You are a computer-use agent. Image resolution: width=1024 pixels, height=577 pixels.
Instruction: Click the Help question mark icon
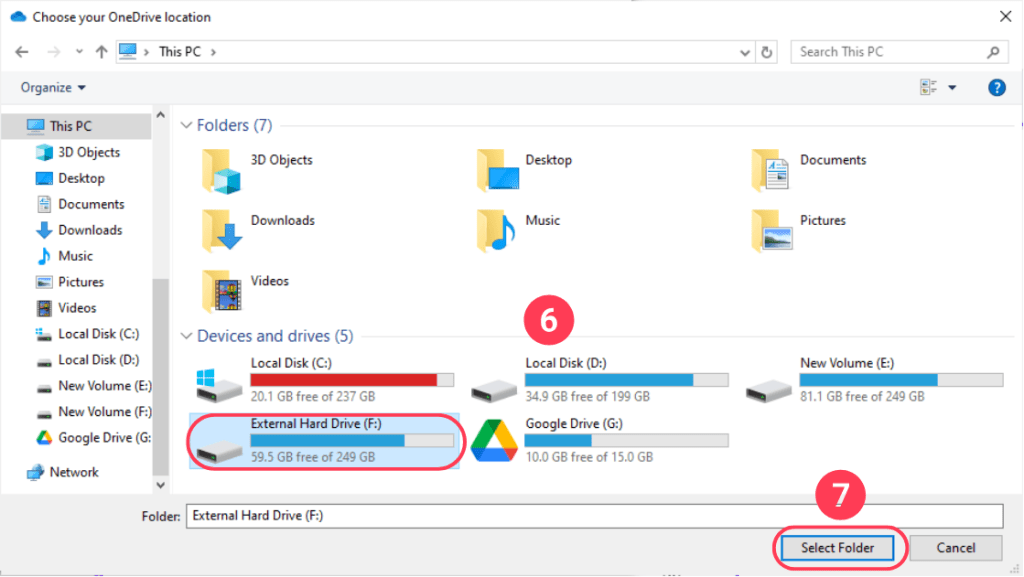996,87
